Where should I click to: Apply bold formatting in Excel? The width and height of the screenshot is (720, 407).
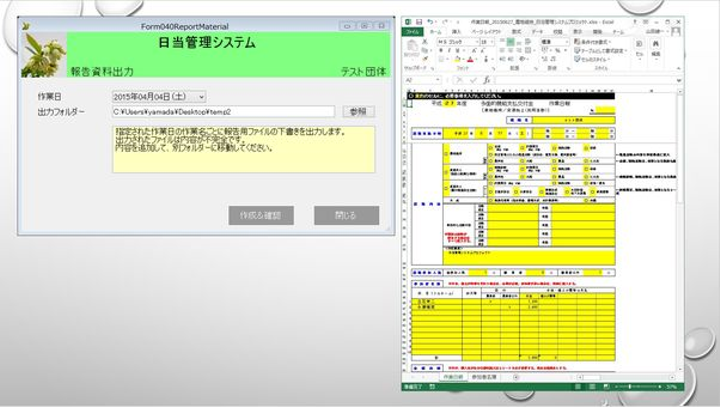[440, 50]
